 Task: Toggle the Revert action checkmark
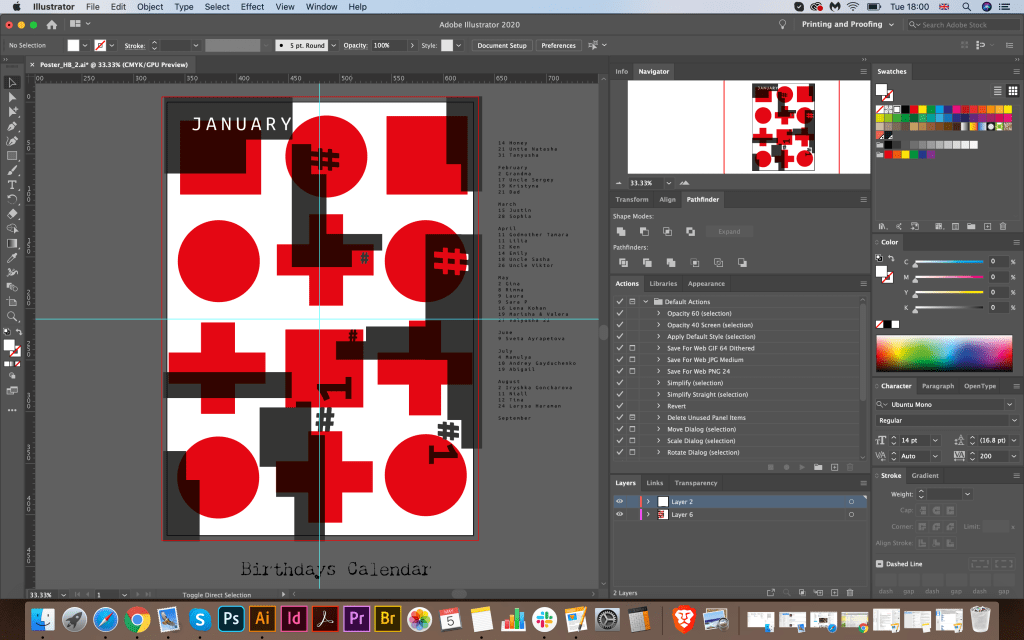pyautogui.click(x=619, y=406)
